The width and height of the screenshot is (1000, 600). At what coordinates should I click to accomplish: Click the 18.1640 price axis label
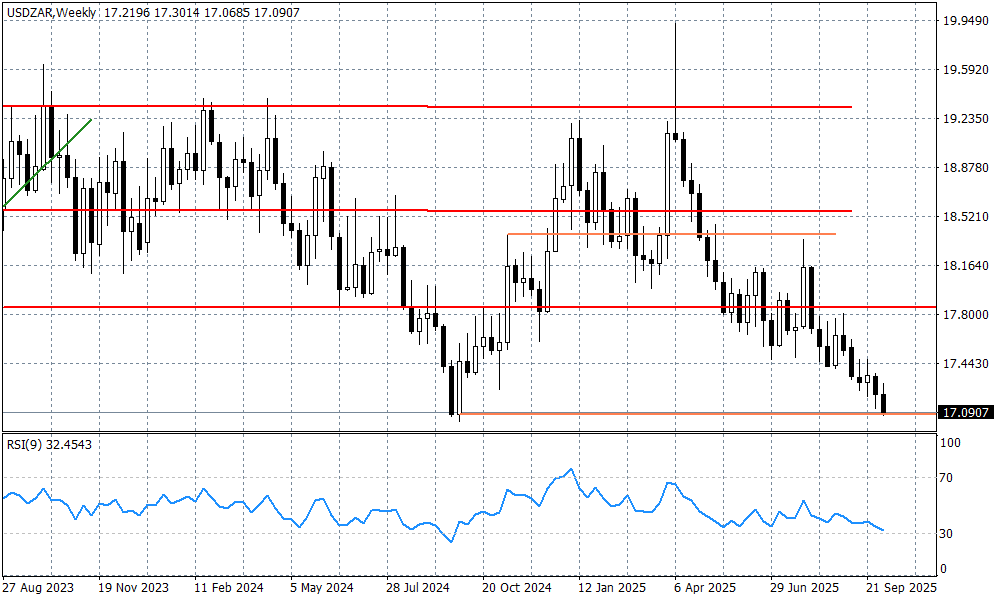point(965,266)
